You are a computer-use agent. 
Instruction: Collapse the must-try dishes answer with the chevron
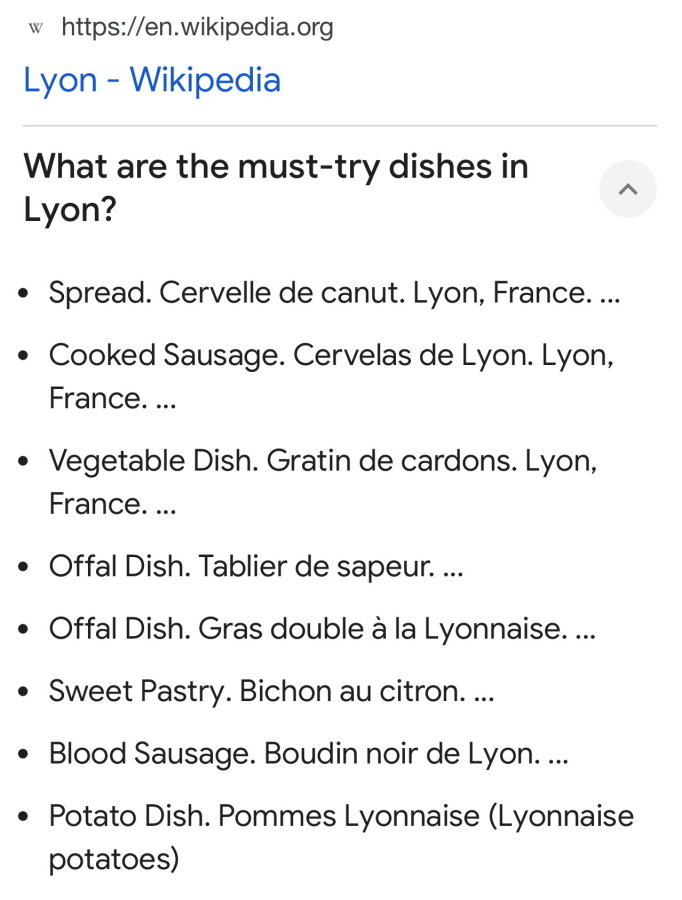(628, 189)
